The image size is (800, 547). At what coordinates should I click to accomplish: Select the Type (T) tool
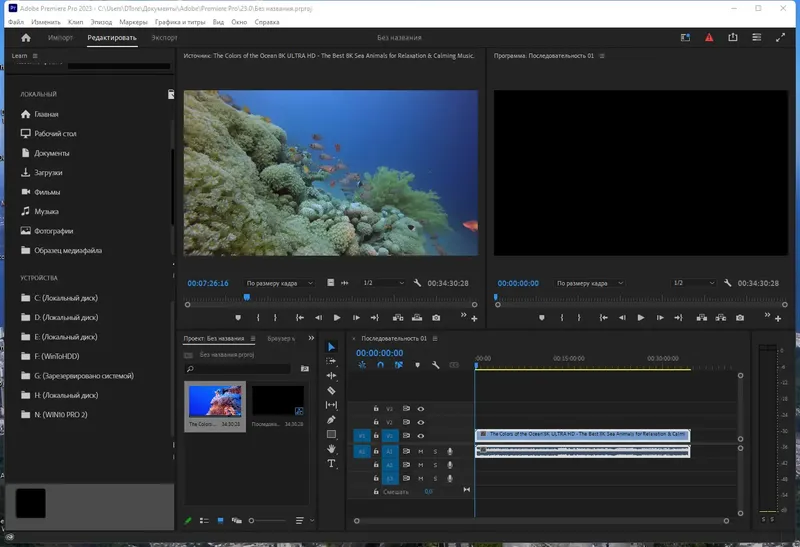(x=332, y=463)
